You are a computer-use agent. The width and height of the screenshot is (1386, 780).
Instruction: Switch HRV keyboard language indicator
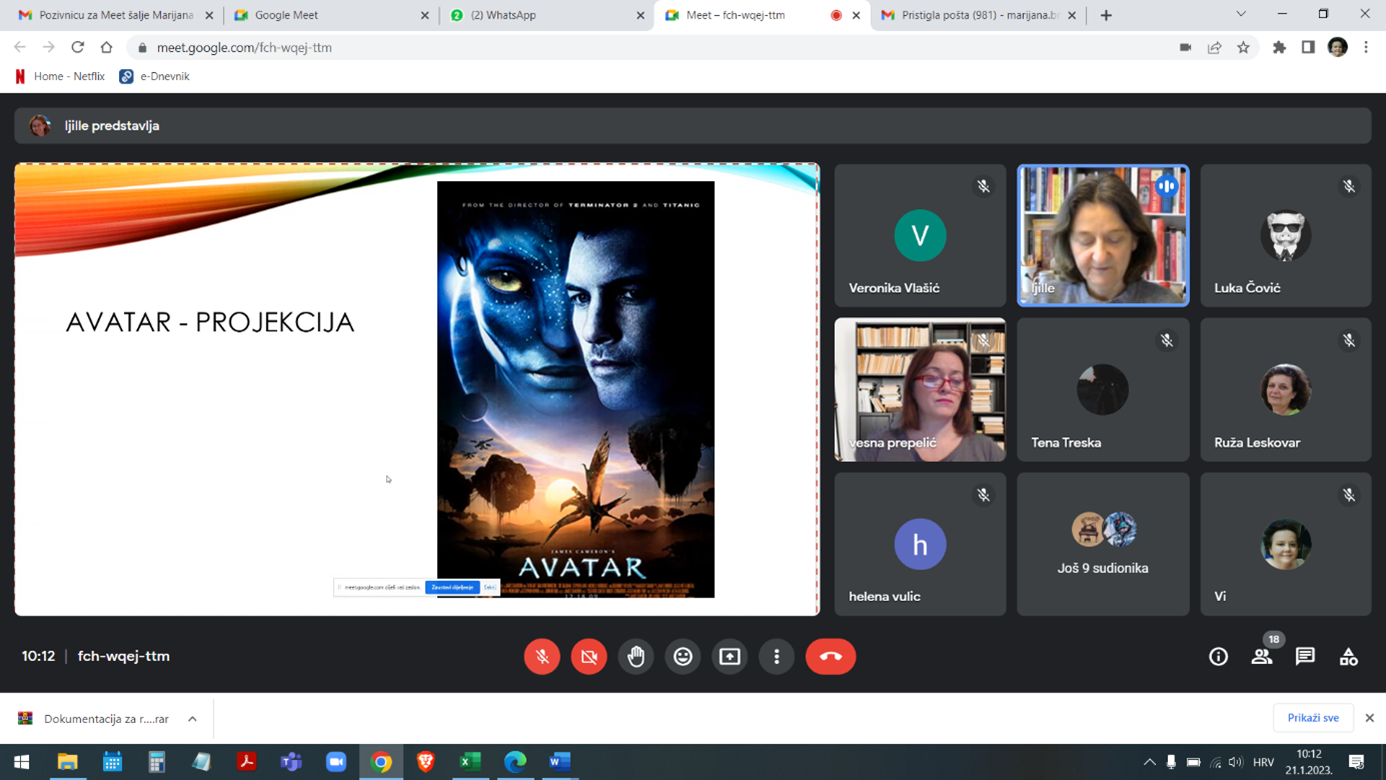point(1263,762)
